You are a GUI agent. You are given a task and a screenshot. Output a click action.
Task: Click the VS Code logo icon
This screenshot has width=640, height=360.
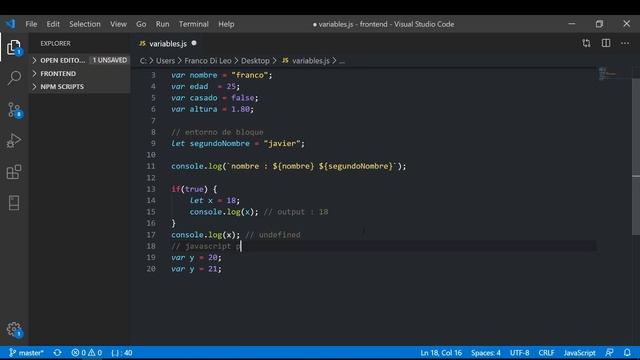coord(11,24)
